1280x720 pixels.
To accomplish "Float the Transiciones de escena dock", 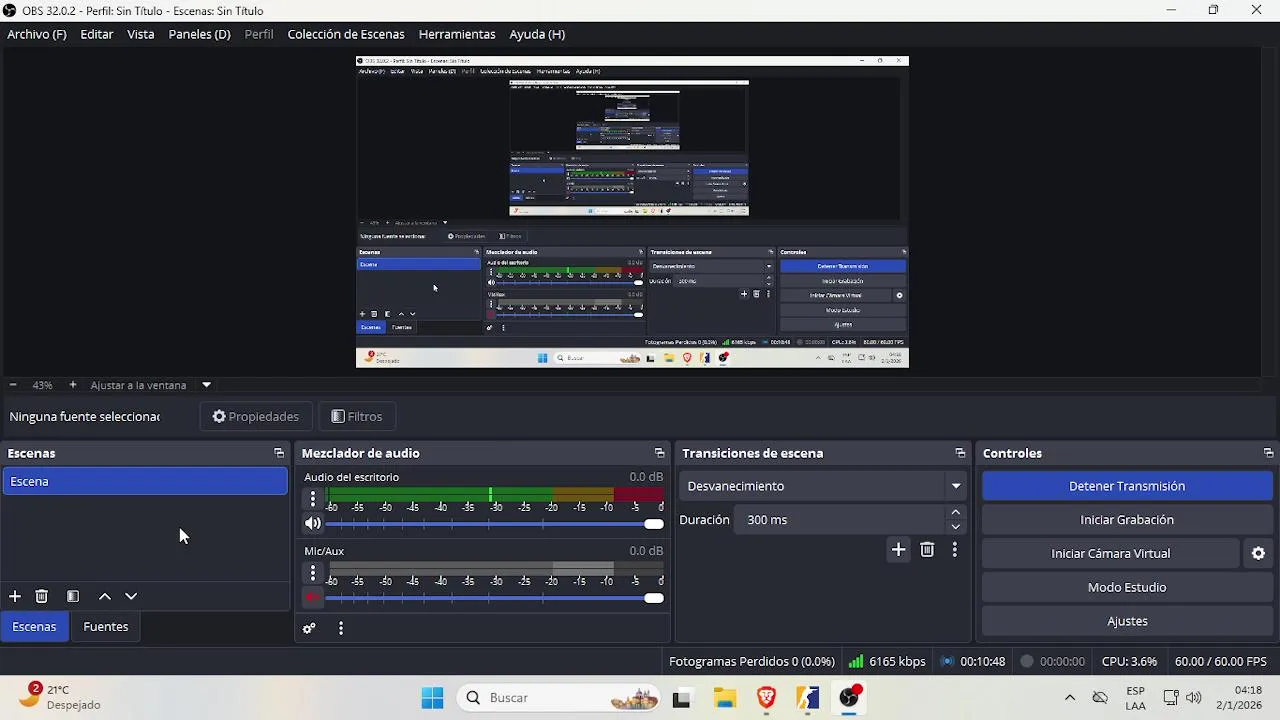I will tap(960, 453).
